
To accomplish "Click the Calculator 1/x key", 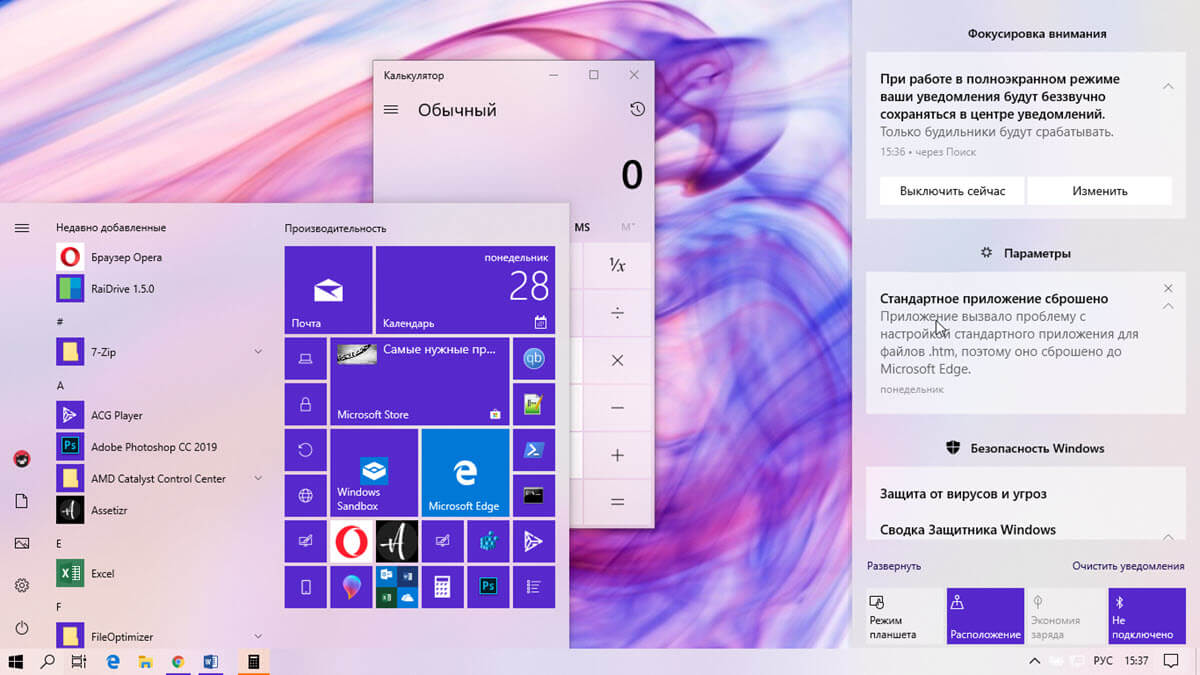I will (x=617, y=265).
